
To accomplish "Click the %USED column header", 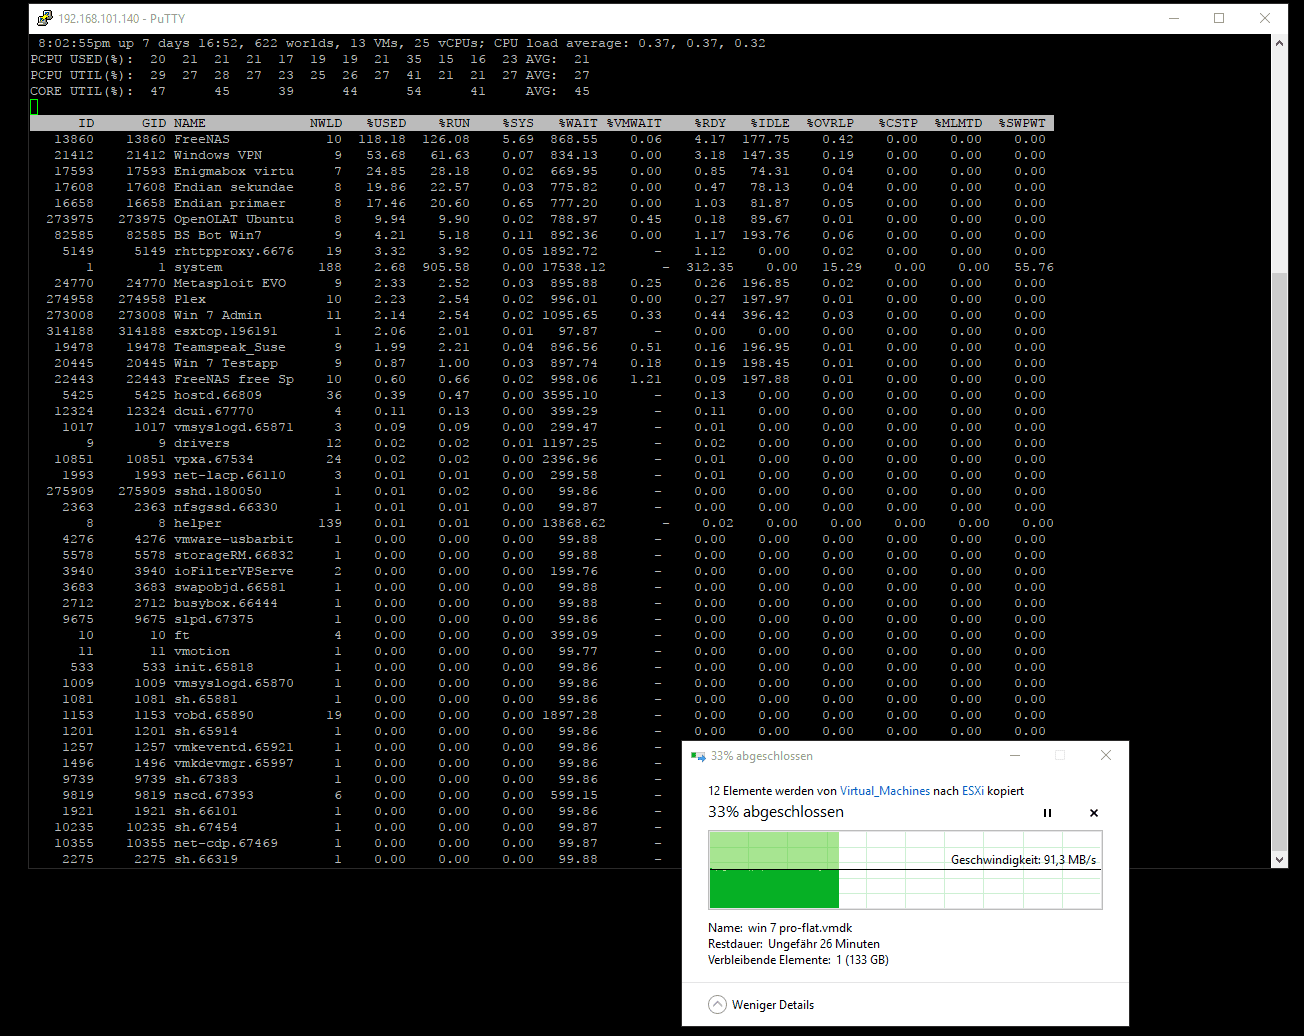I will click(386, 123).
